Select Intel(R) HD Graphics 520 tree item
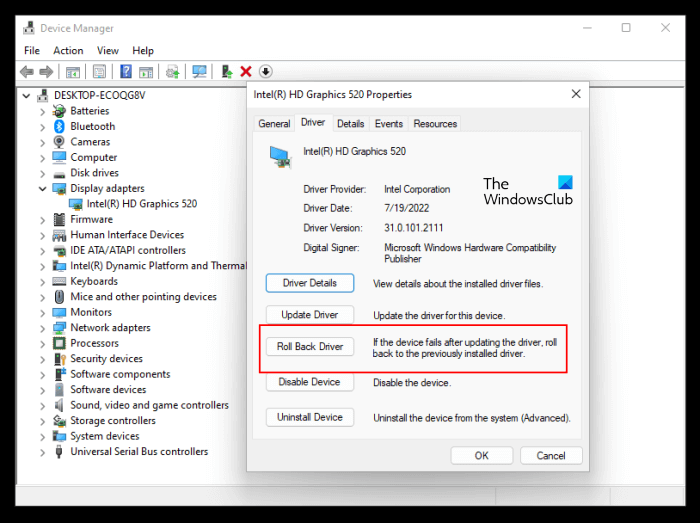Viewport: 700px width, 523px height. (x=142, y=204)
